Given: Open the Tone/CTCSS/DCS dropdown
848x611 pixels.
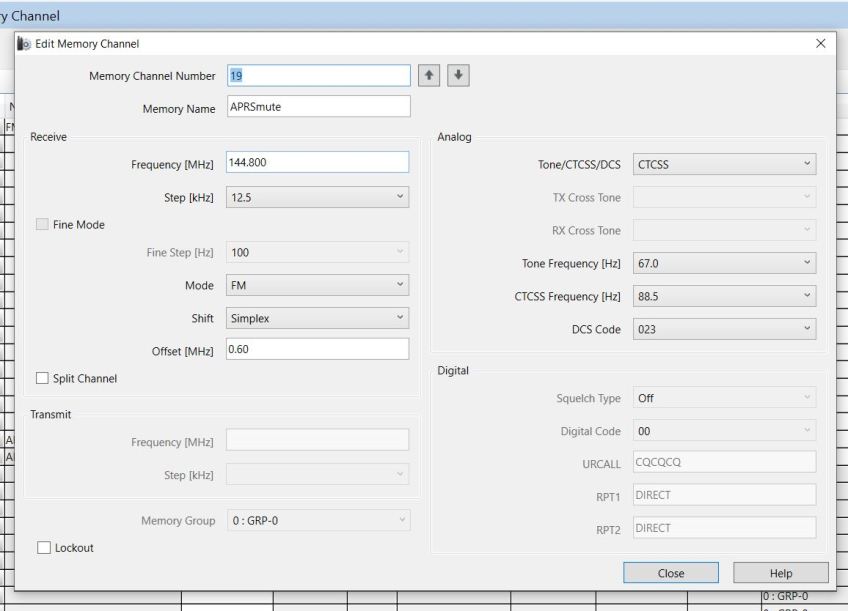Looking at the screenshot, I should [724, 165].
